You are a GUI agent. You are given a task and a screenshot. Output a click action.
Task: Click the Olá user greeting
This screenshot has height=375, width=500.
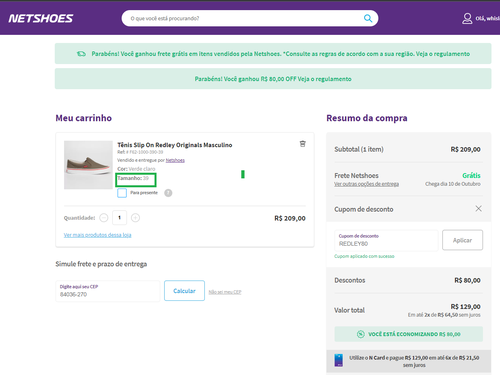pos(487,19)
